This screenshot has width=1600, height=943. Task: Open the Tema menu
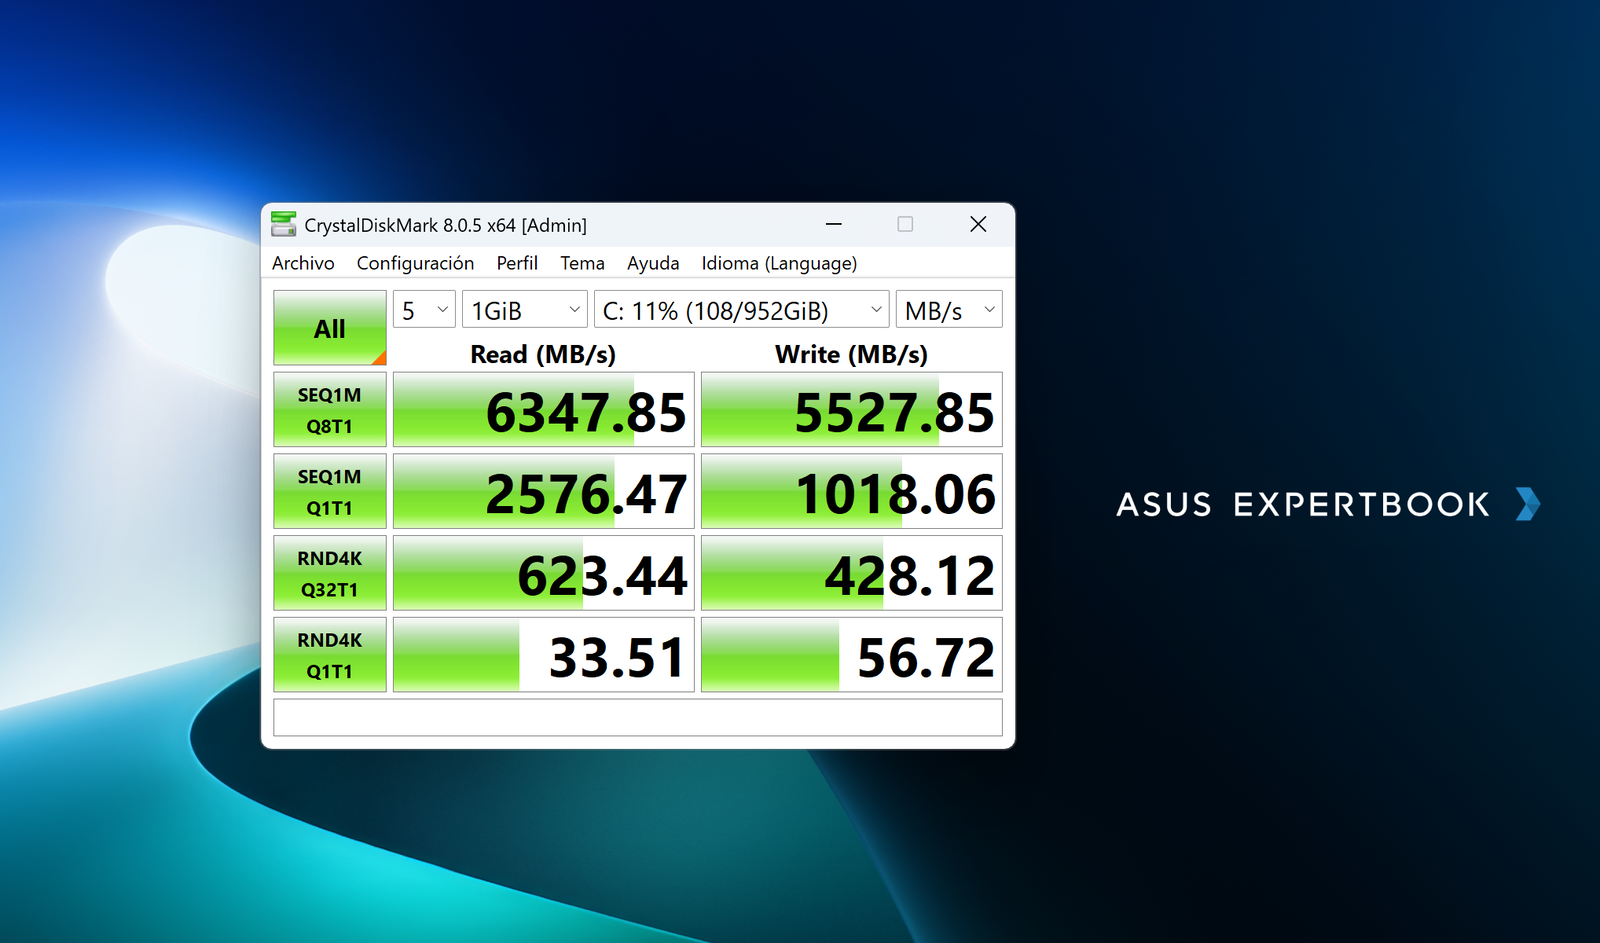[582, 263]
